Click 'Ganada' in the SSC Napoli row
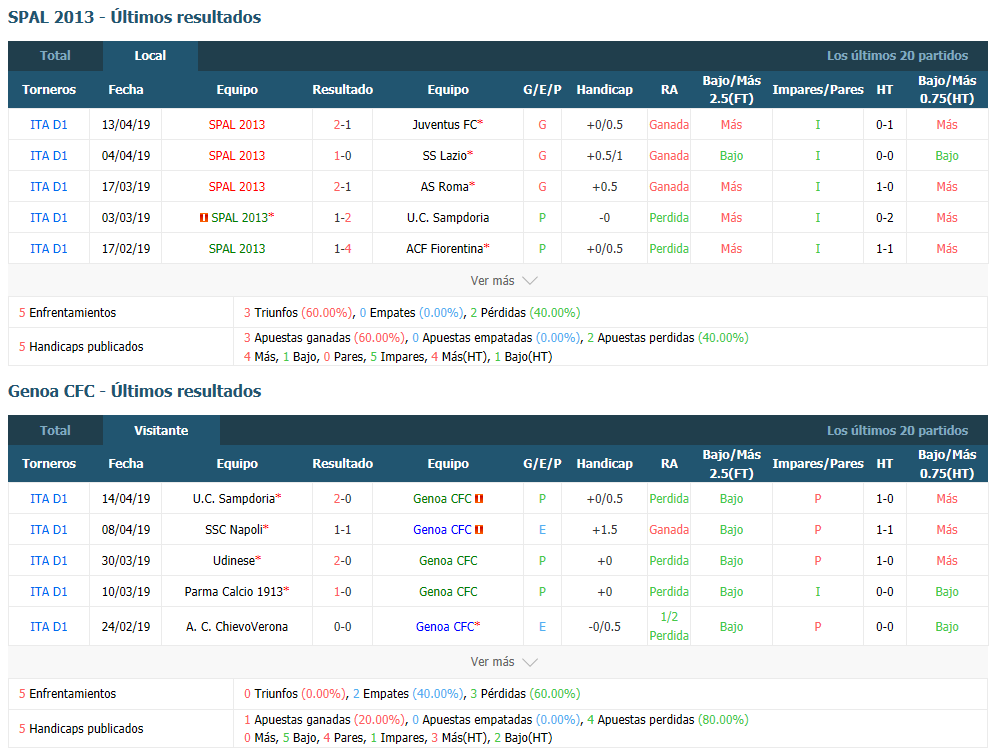This screenshot has width=1001, height=752. pos(669,530)
